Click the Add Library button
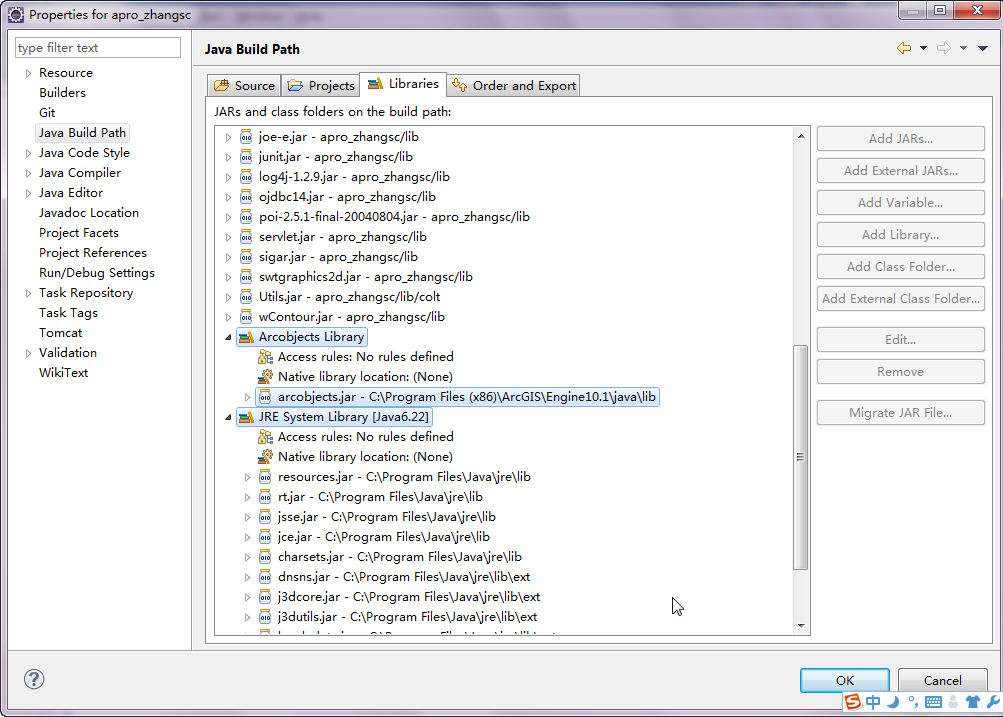Image resolution: width=1003 pixels, height=717 pixels. [x=901, y=235]
